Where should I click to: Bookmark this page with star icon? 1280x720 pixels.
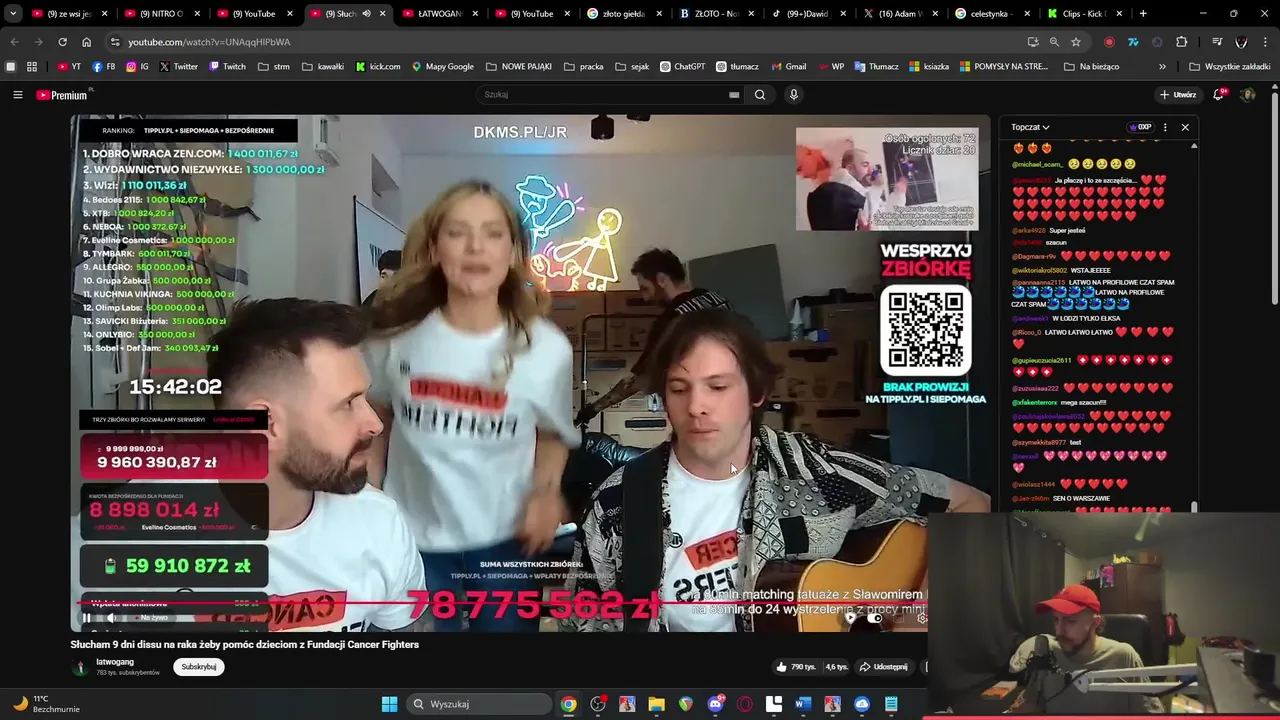point(1076,42)
